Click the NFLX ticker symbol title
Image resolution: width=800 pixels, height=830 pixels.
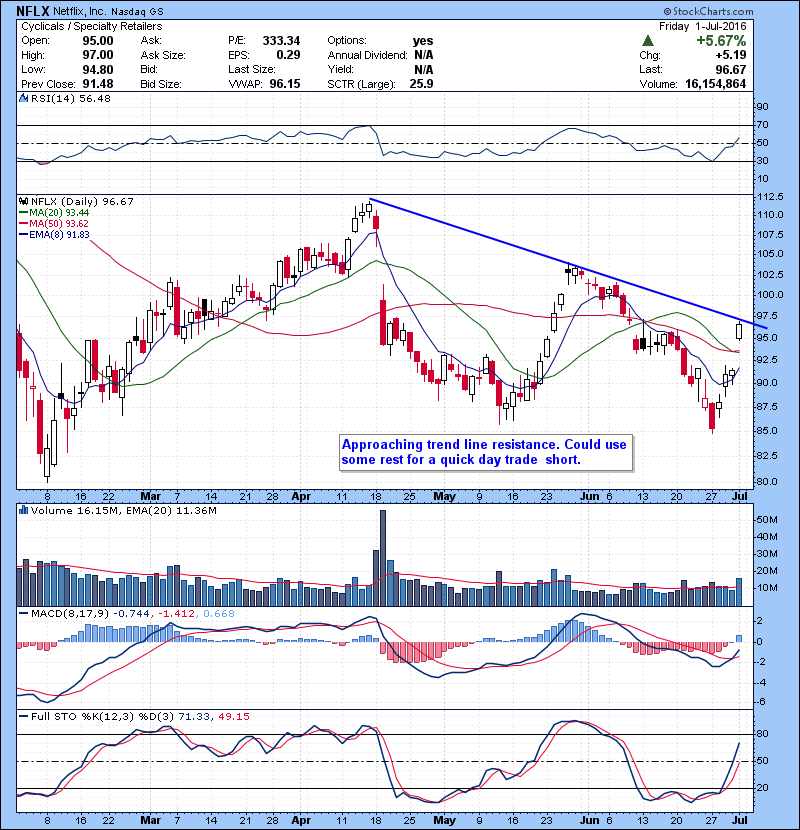click(33, 11)
